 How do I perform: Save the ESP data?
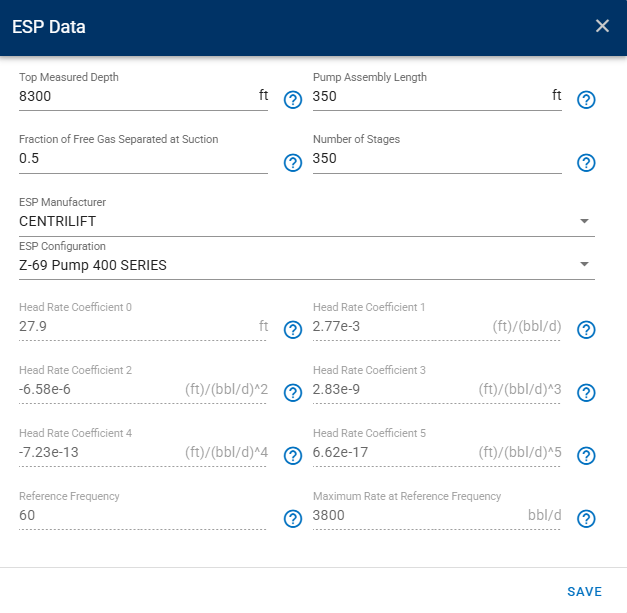click(584, 591)
